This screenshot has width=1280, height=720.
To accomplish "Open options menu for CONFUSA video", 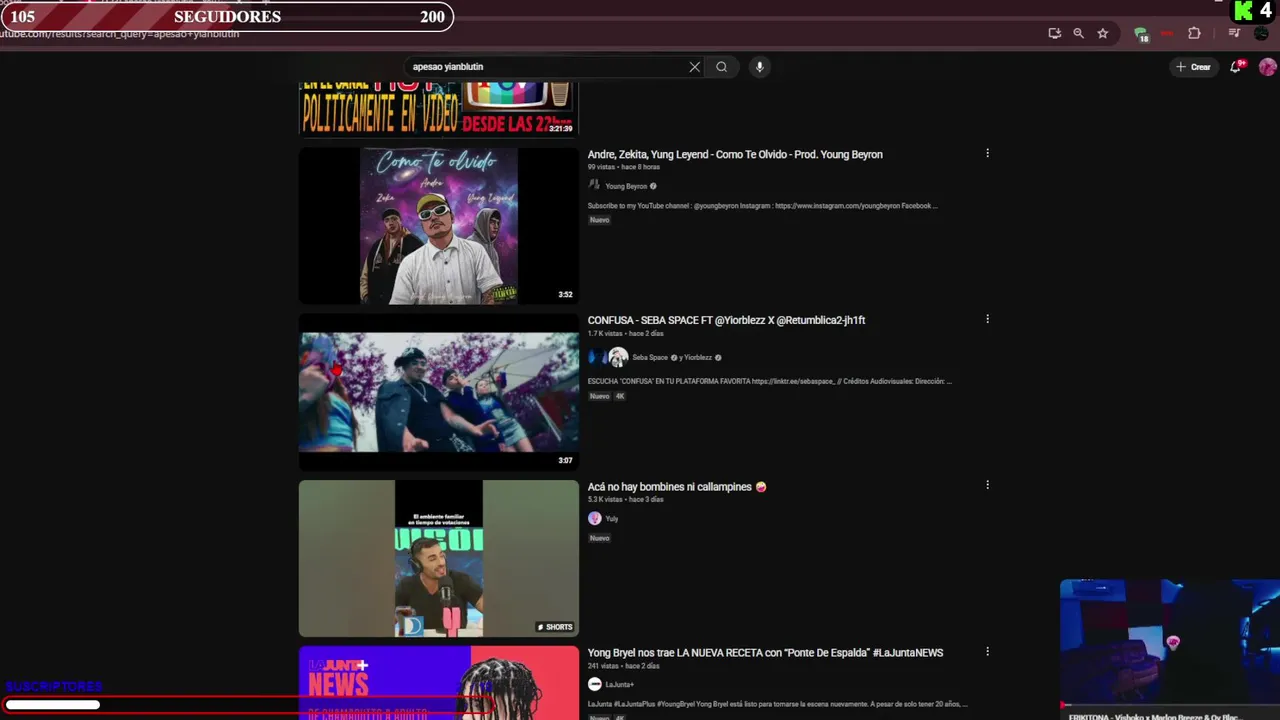I will pyautogui.click(x=987, y=320).
